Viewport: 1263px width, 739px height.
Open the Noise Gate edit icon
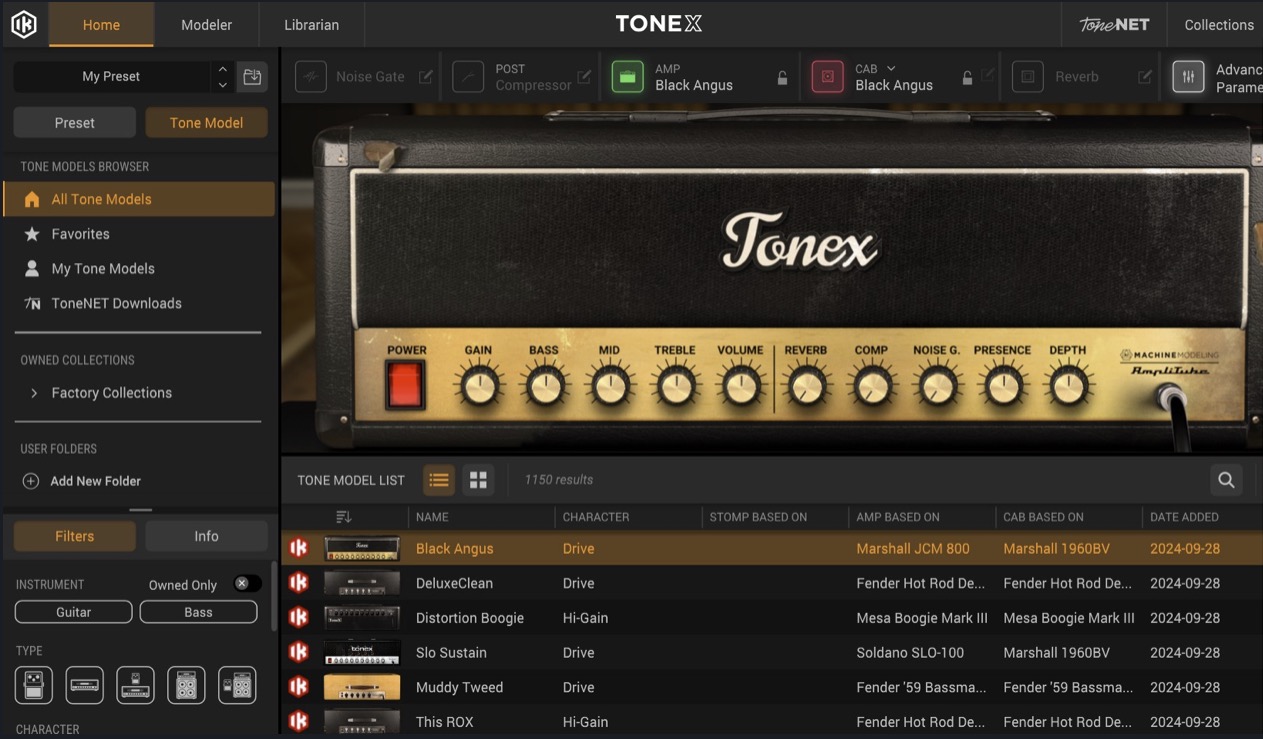point(426,76)
